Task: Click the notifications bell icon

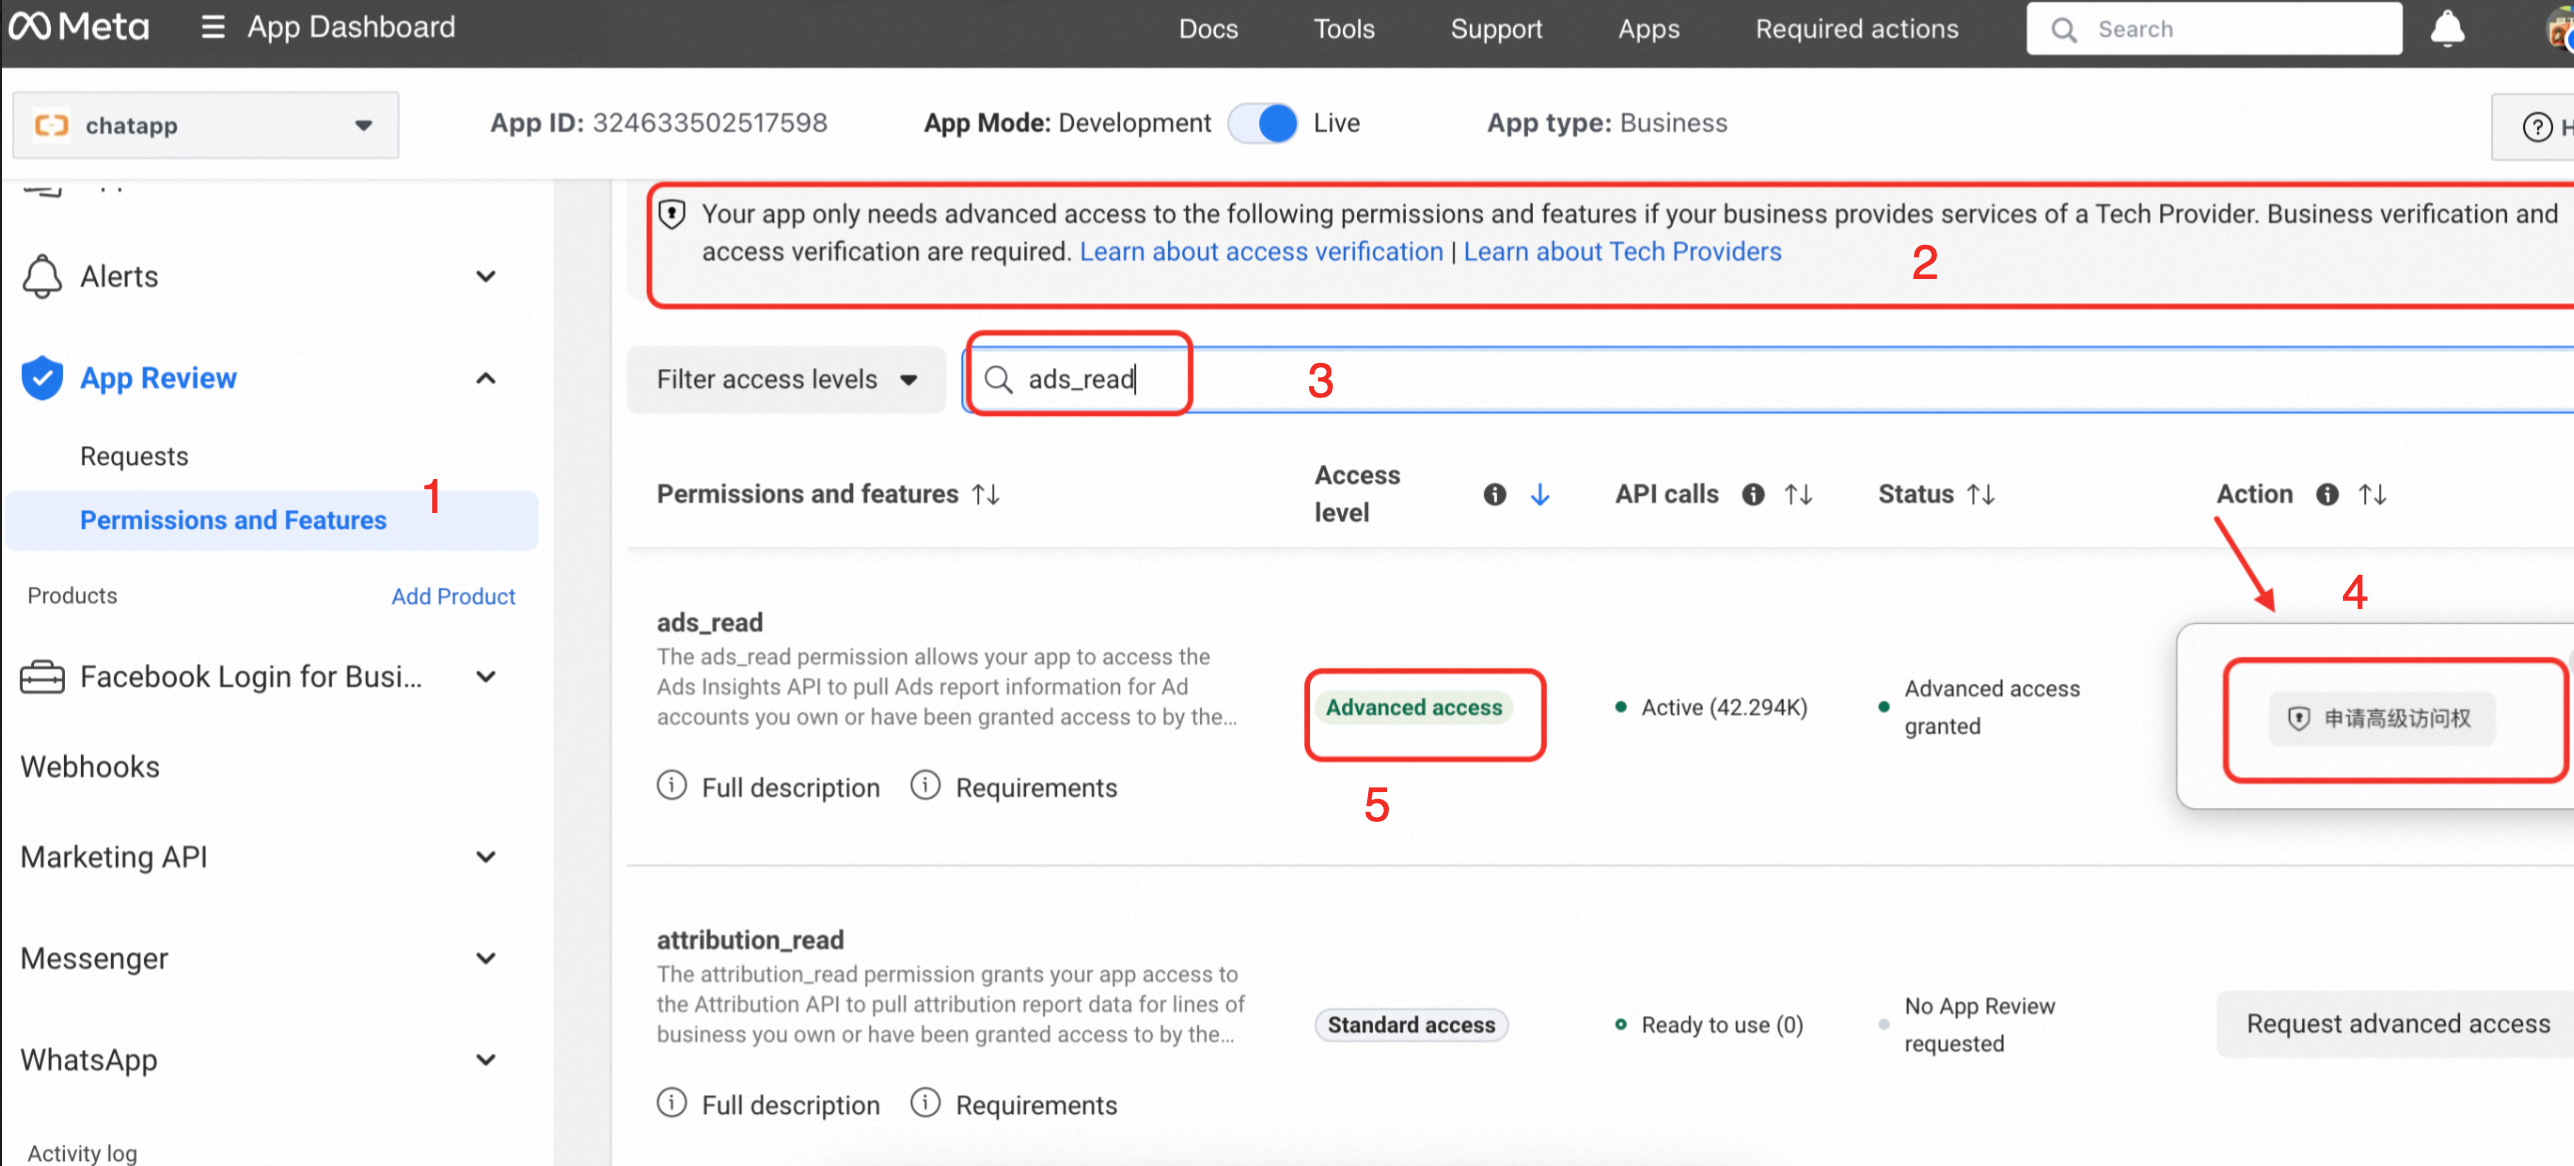Action: (x=2446, y=29)
